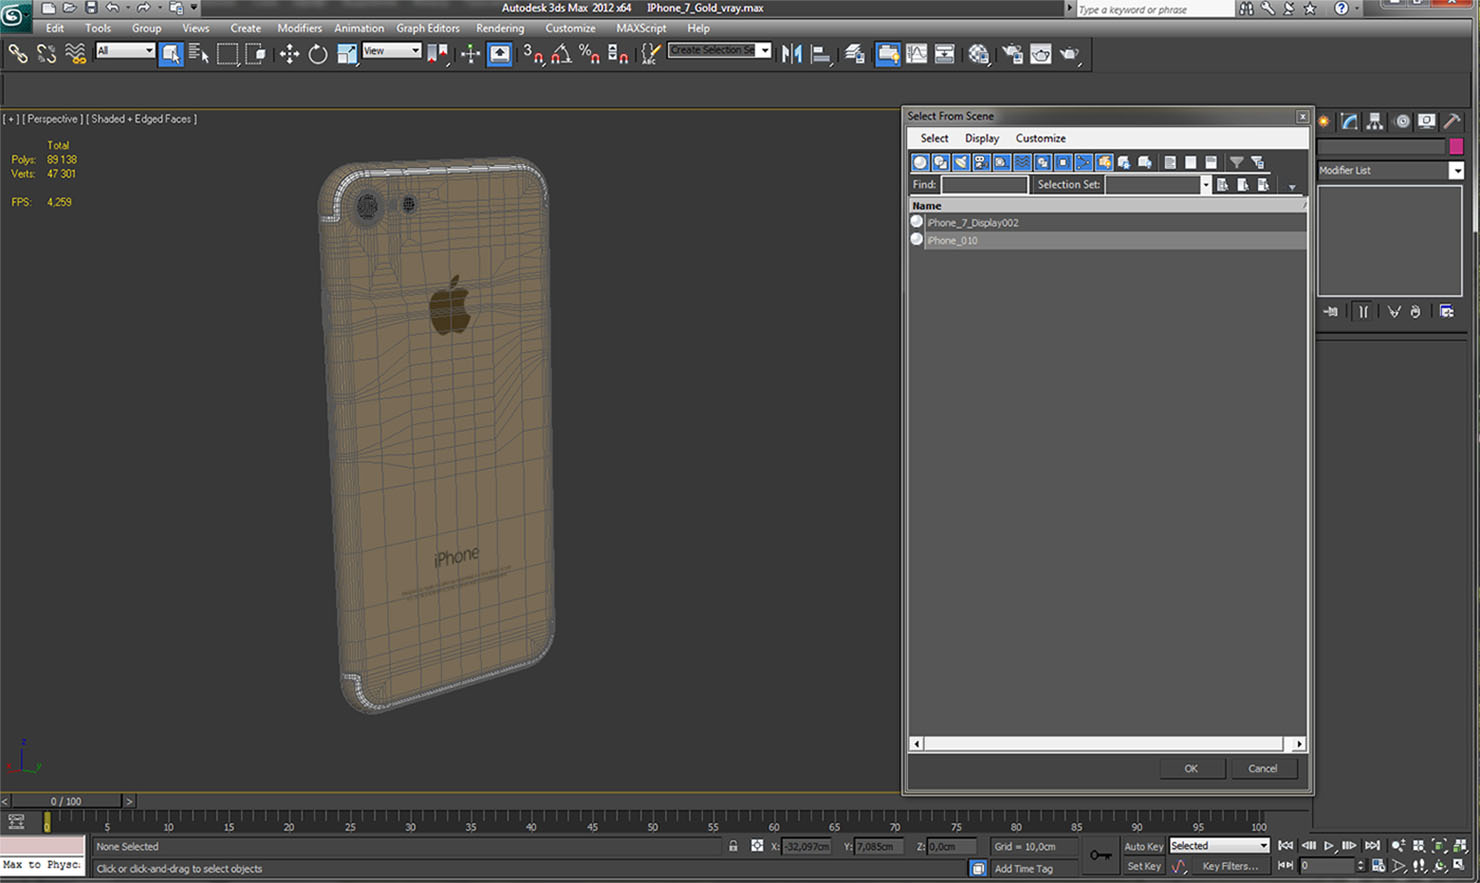The height and width of the screenshot is (883, 1480).
Task: Click the Mirror tool icon
Action: click(x=792, y=54)
